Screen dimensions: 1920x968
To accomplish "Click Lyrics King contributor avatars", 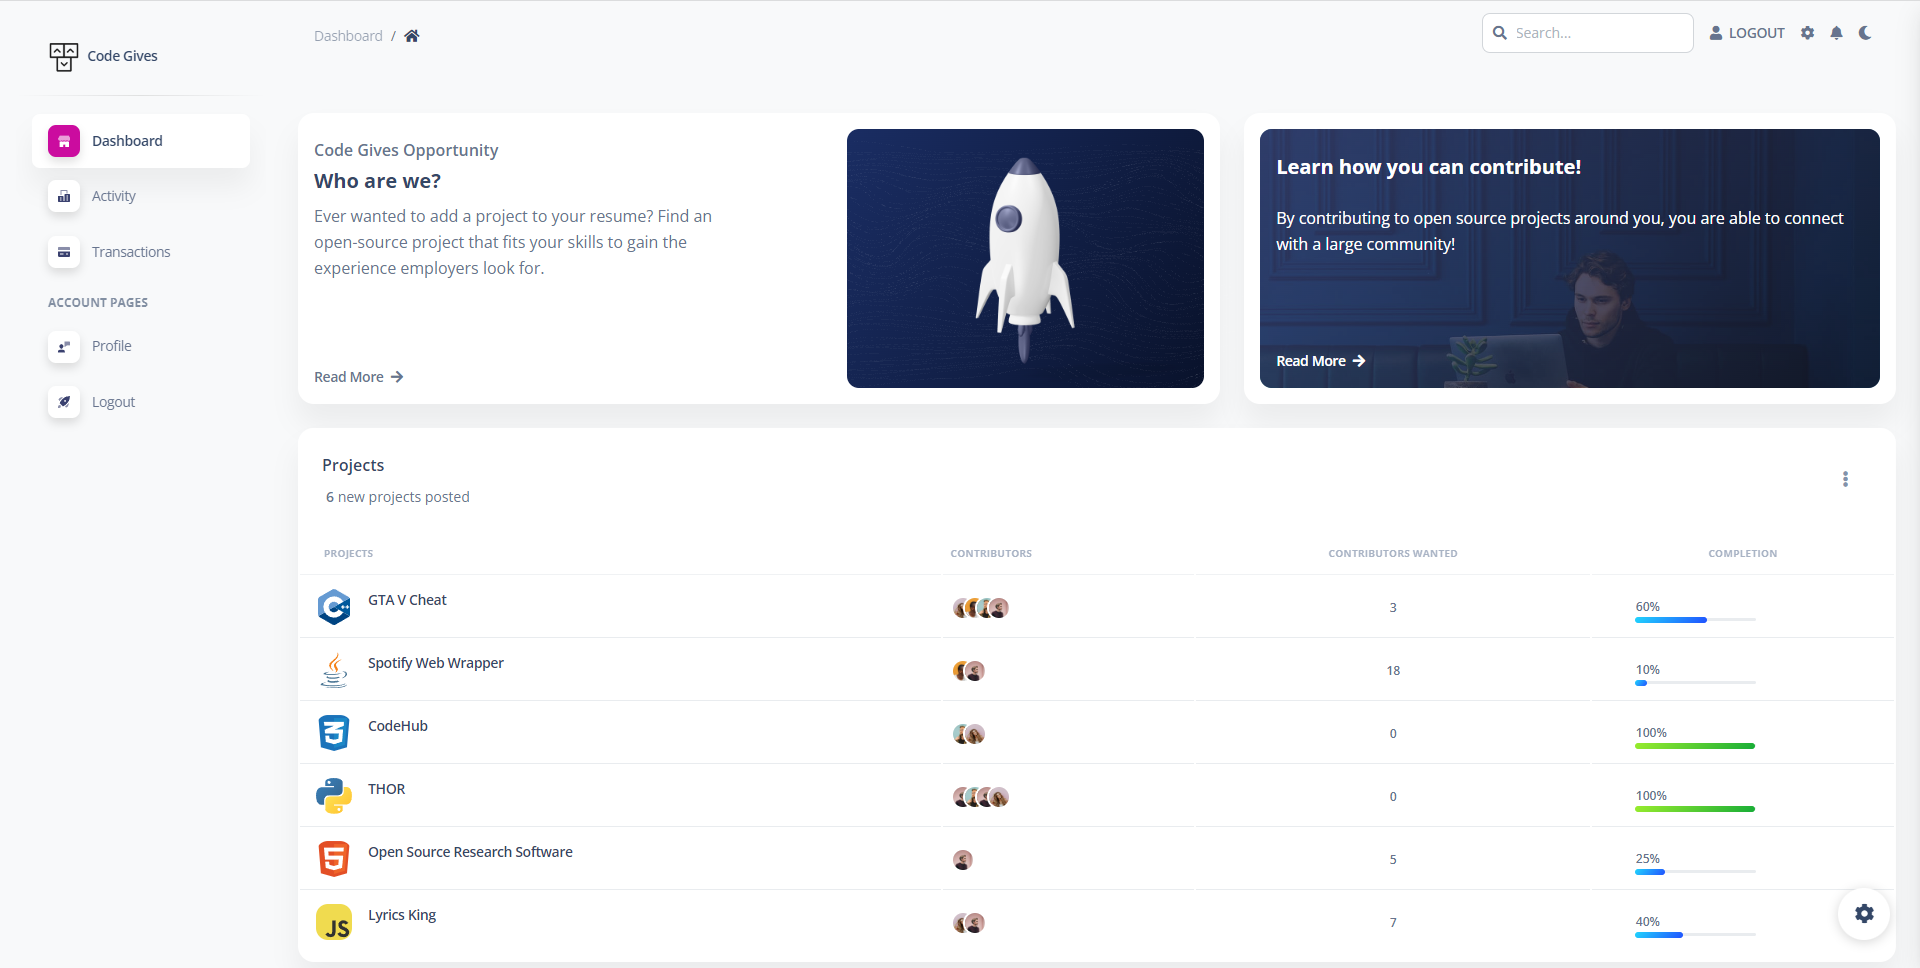I will 969,923.
